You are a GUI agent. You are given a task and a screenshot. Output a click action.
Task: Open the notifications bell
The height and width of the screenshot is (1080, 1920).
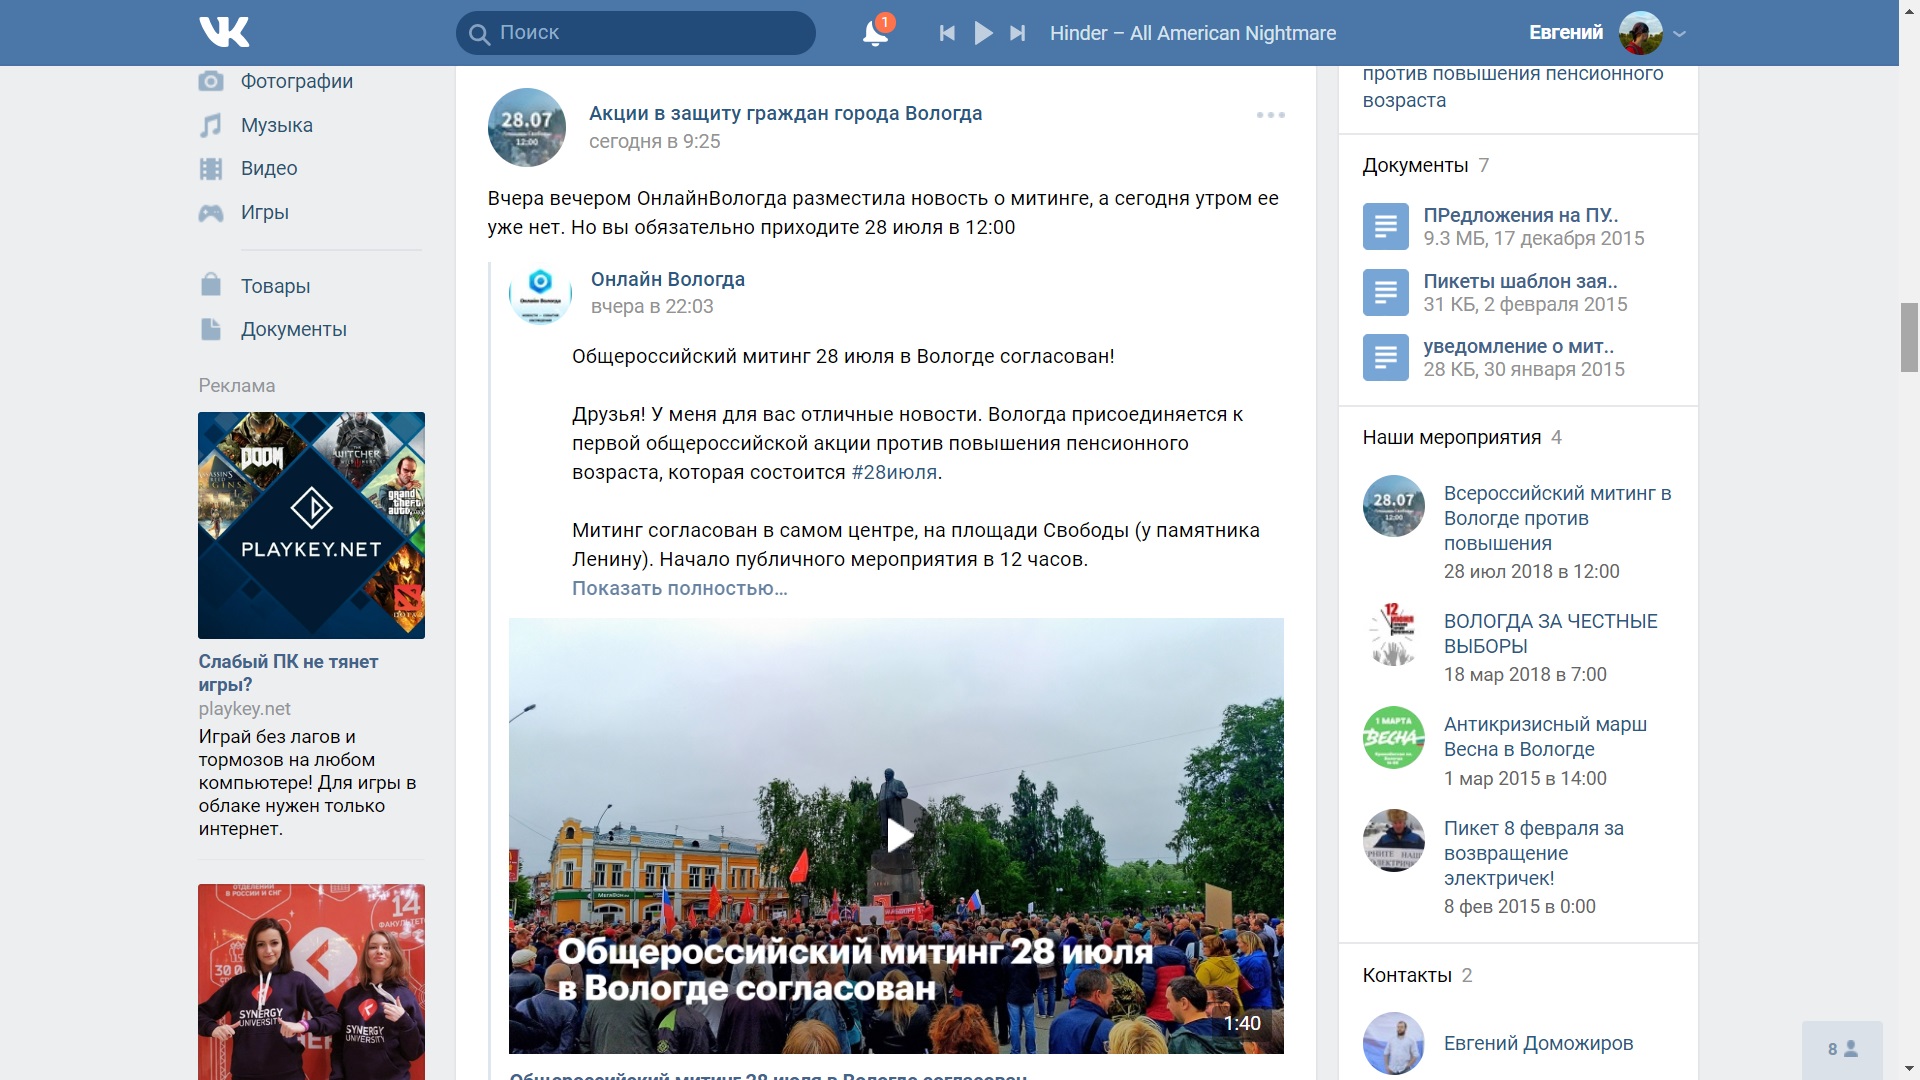coord(875,33)
